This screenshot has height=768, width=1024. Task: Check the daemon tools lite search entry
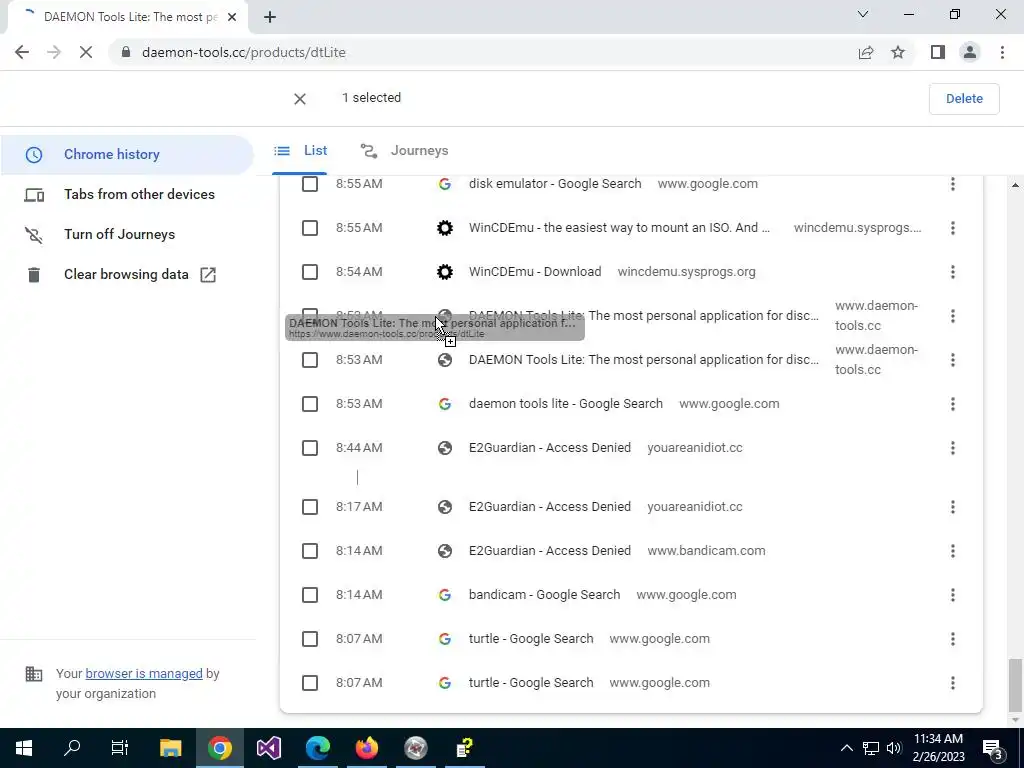pos(310,404)
